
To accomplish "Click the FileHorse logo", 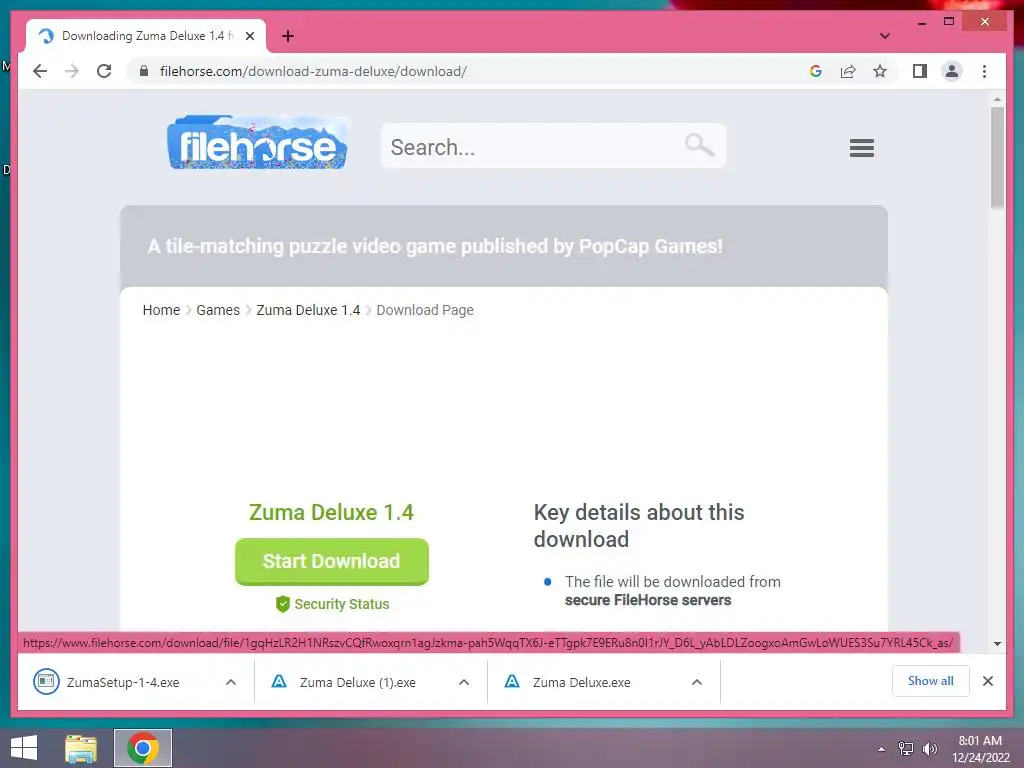I will point(258,143).
